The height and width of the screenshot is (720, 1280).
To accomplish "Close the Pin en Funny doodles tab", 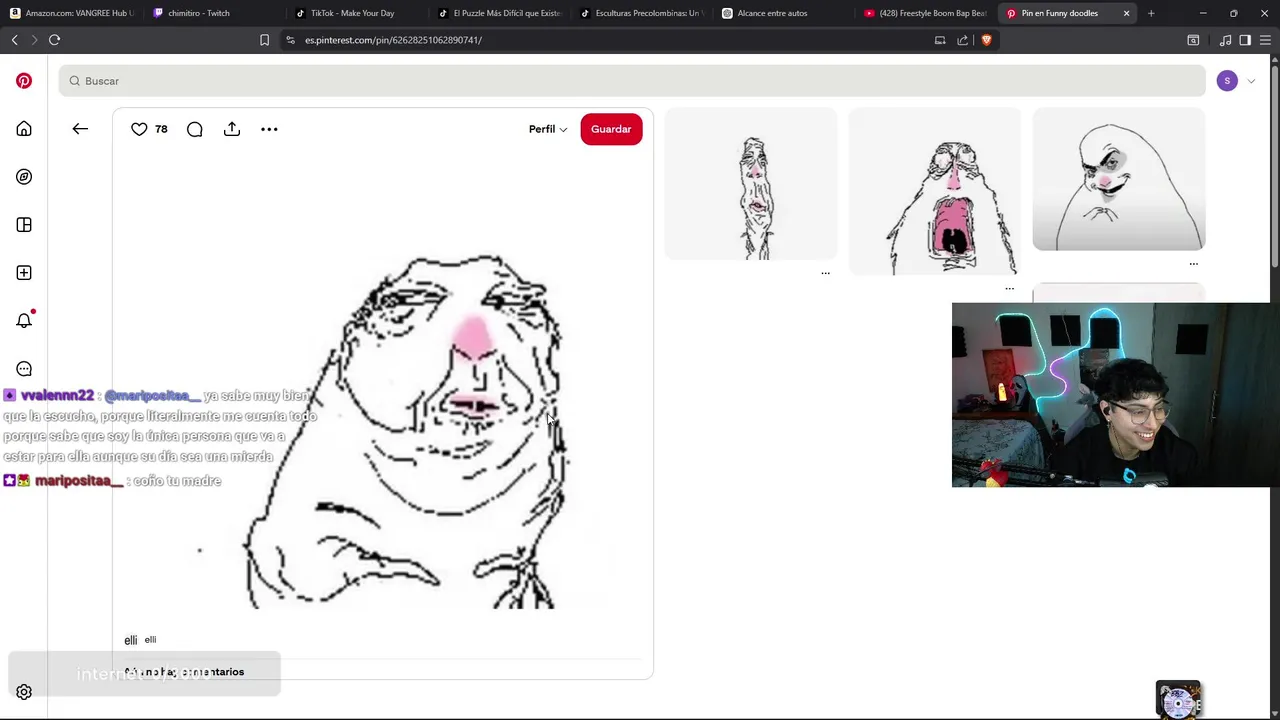I will point(1126,13).
